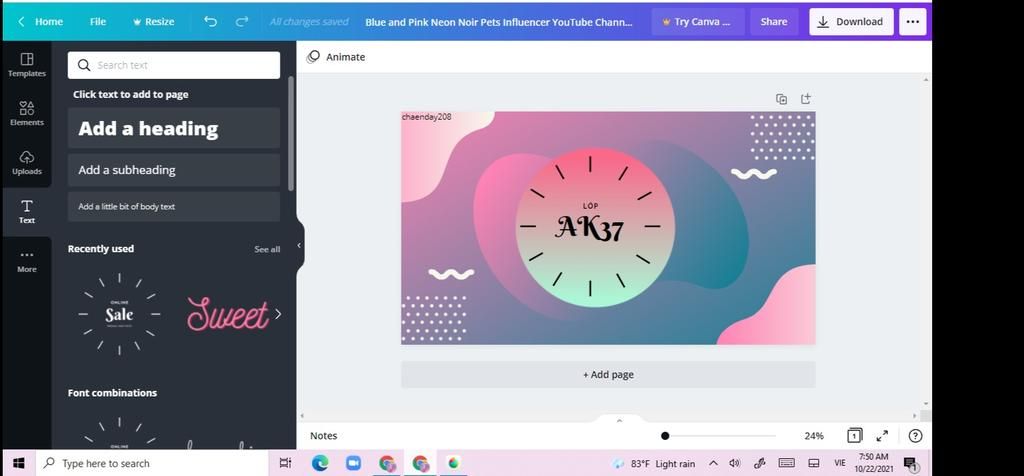This screenshot has width=1024, height=476.
Task: Select the chaenday208 text on canvas
Action: [x=426, y=117]
